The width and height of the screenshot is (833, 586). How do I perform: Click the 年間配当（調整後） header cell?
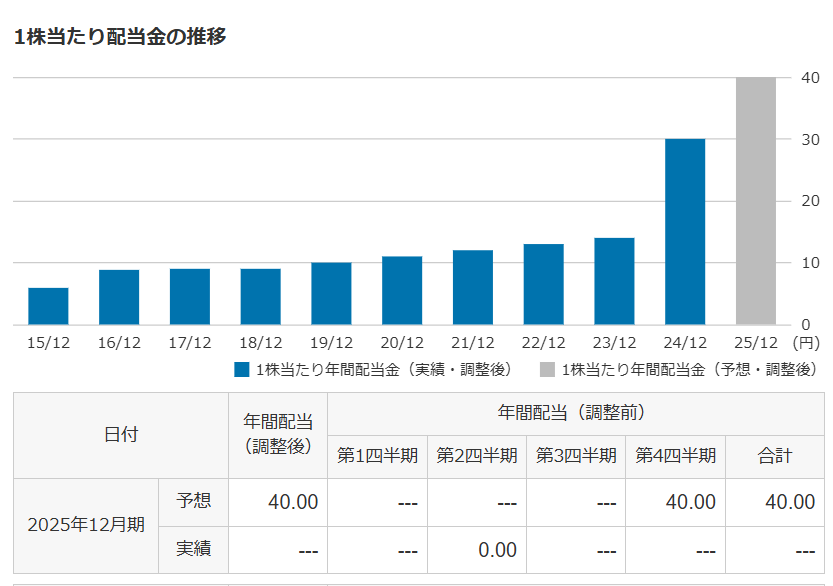[278, 435]
